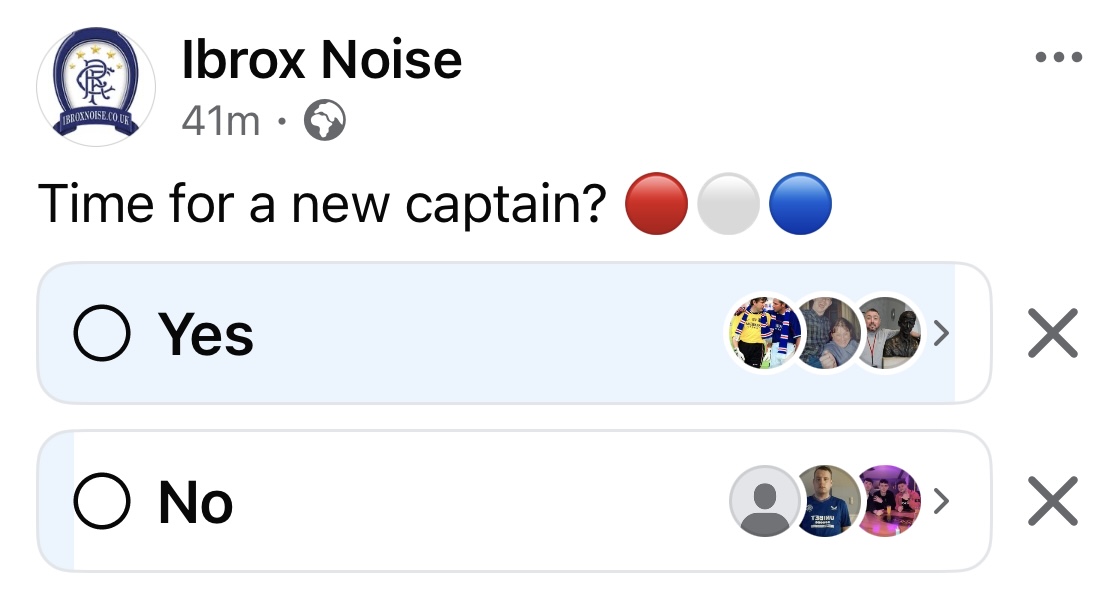Click the man with statue avatar on Yes

point(887,333)
